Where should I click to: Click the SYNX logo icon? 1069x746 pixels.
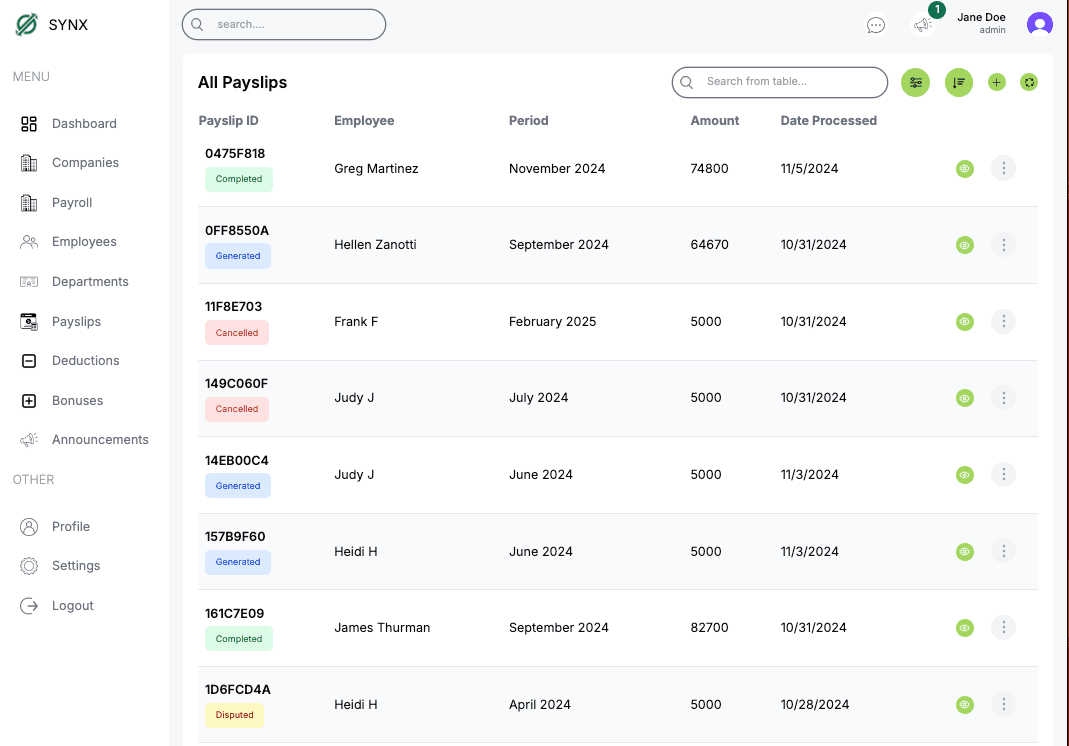click(27, 25)
